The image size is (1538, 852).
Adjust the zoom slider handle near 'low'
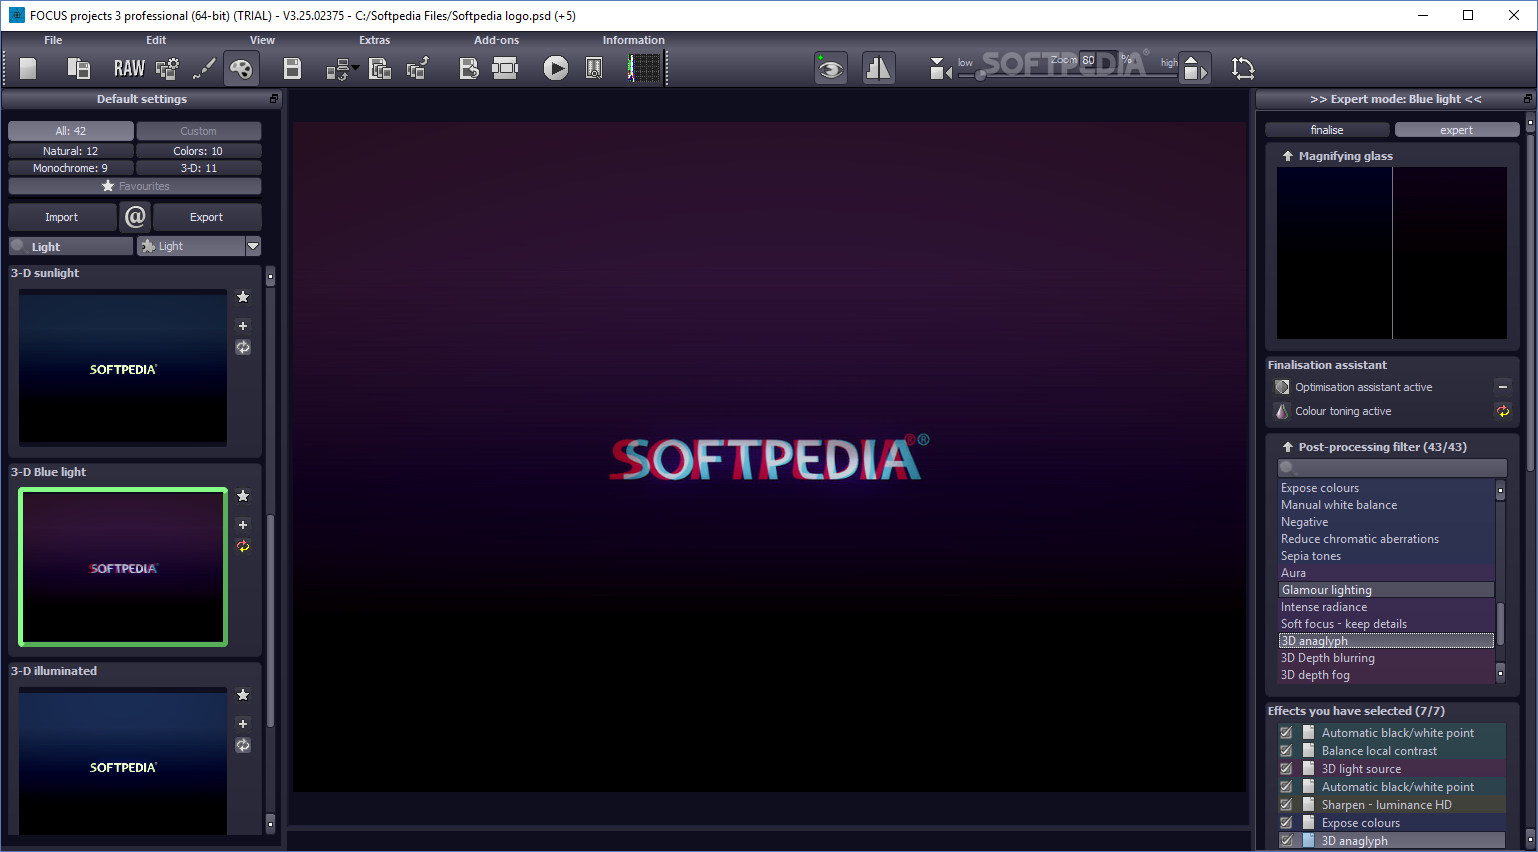coord(980,75)
